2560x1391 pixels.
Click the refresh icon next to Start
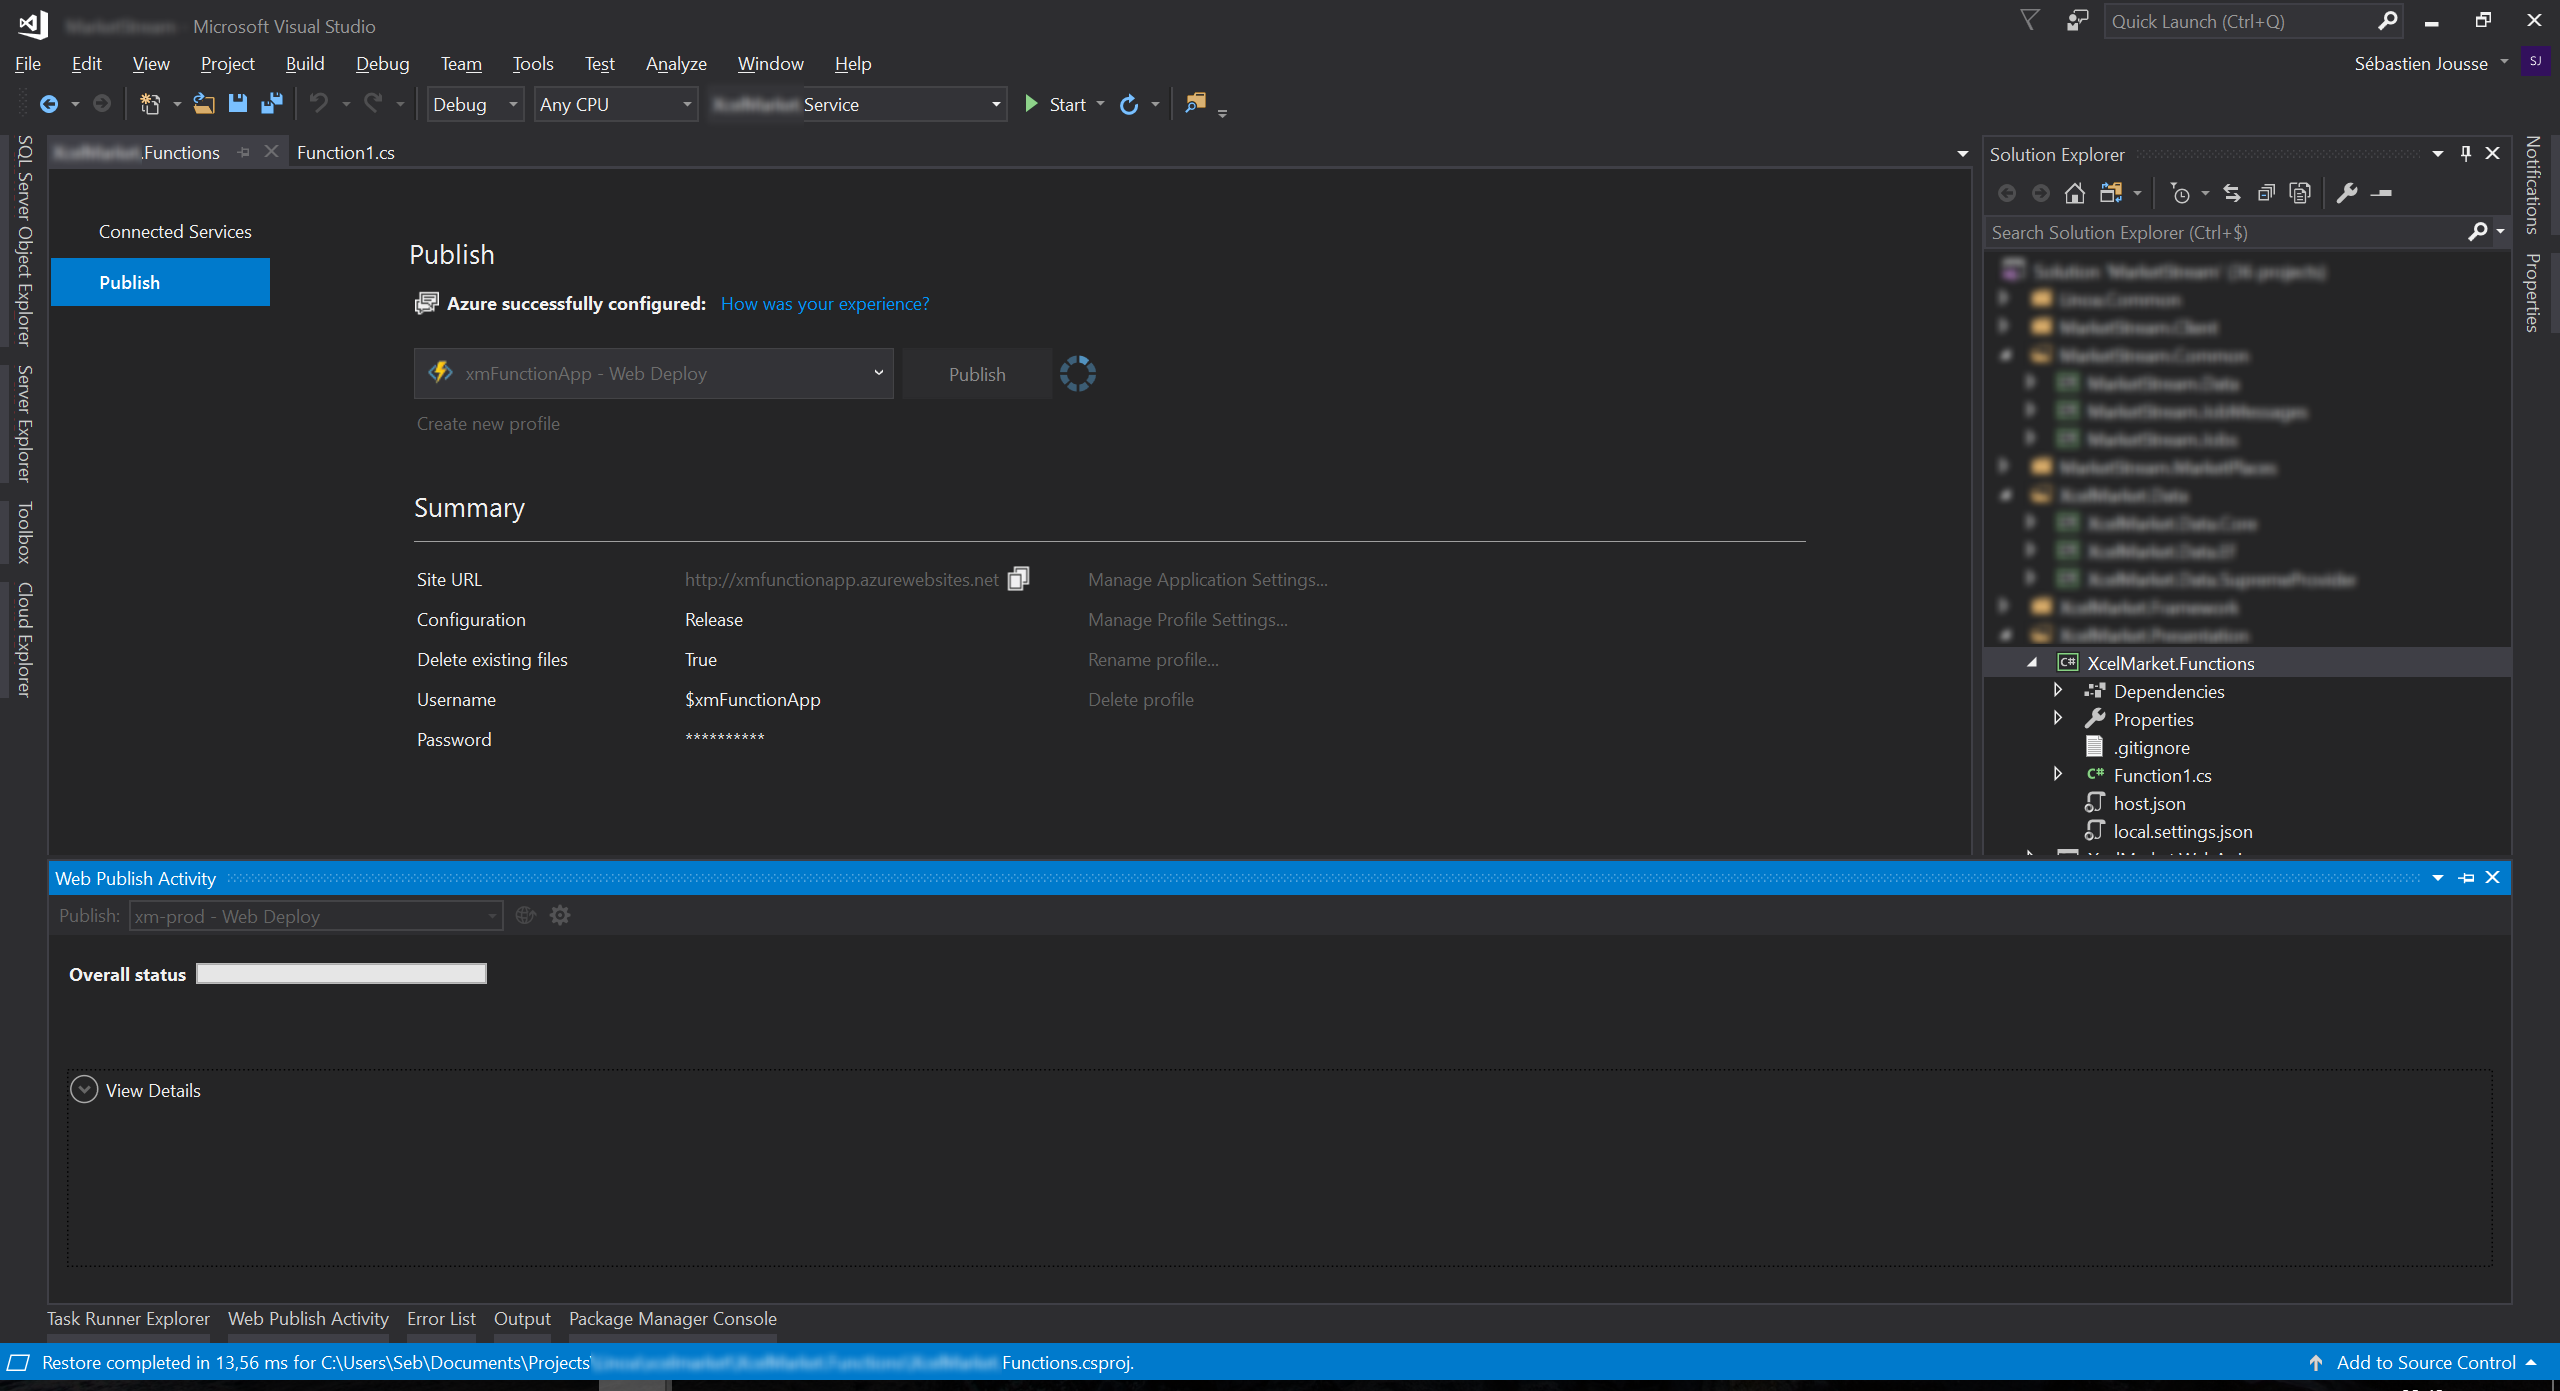[x=1129, y=105]
